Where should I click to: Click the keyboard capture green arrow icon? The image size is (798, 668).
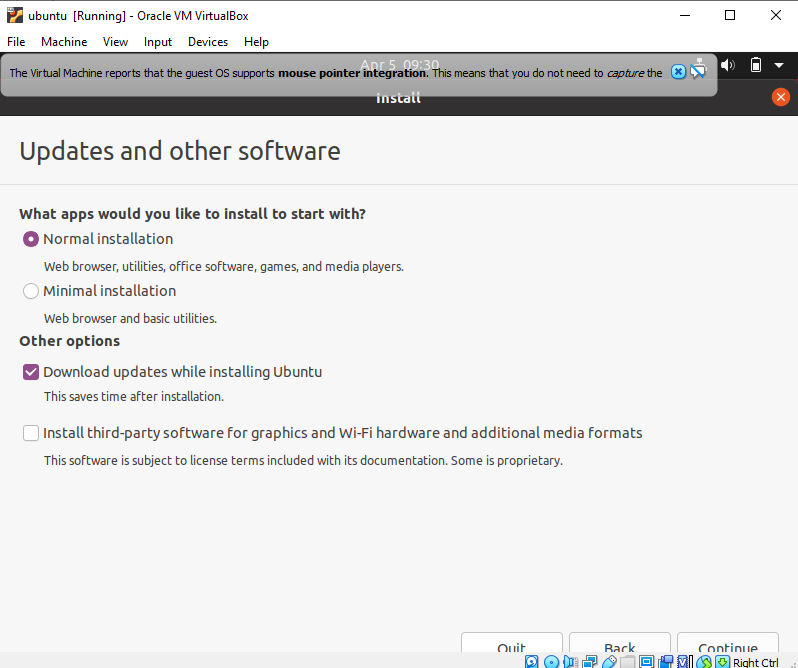pos(722,661)
